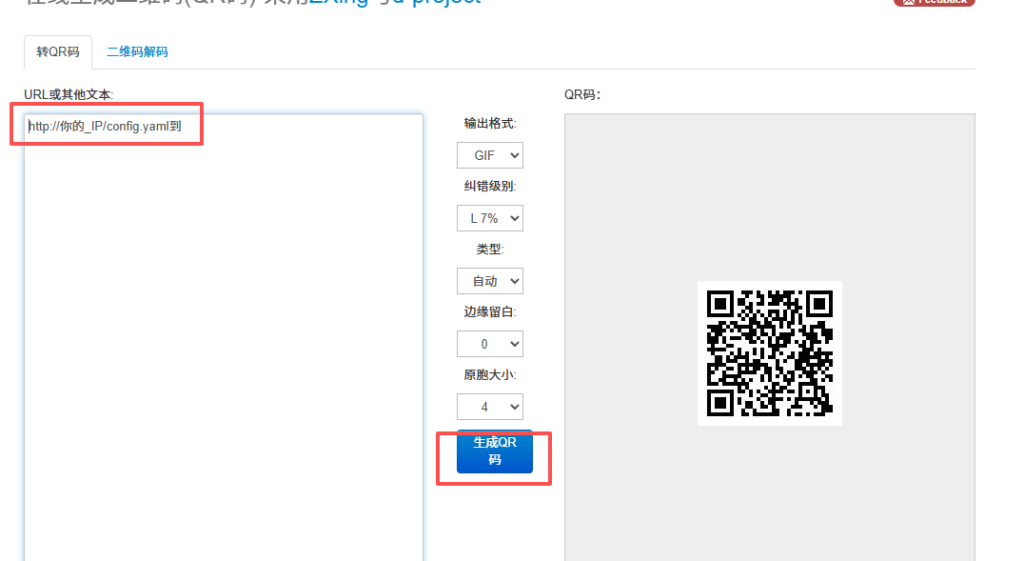Image resolution: width=1024 pixels, height=561 pixels.
Task: Open the 纠错级别 L 7% dropdown
Action: click(490, 218)
